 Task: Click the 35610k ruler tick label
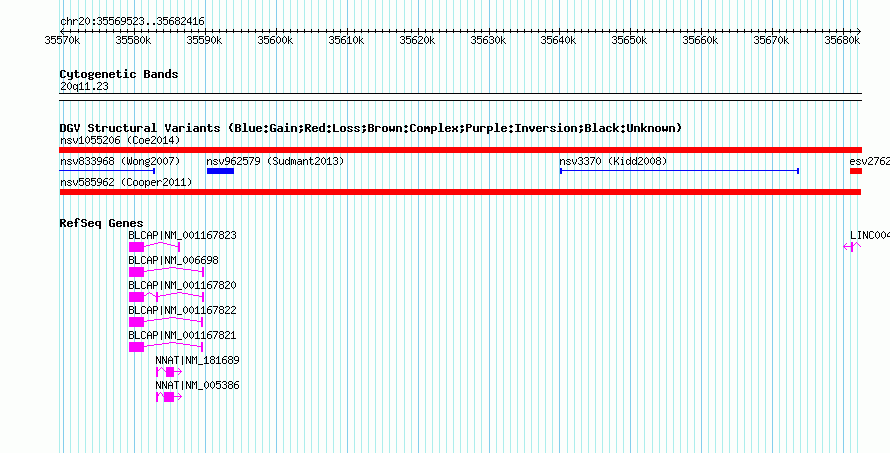[346, 40]
